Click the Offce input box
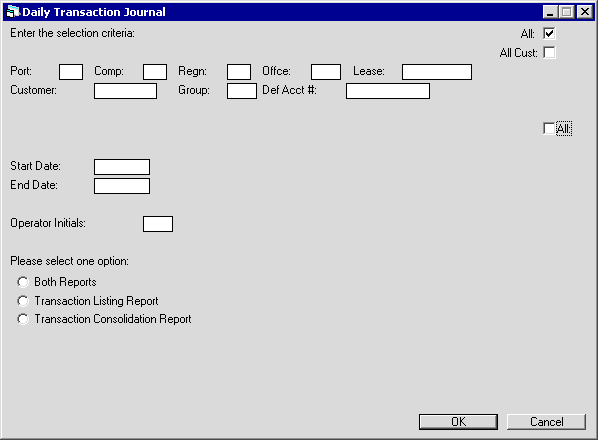Viewport: 598px width, 440px height. coord(326,72)
